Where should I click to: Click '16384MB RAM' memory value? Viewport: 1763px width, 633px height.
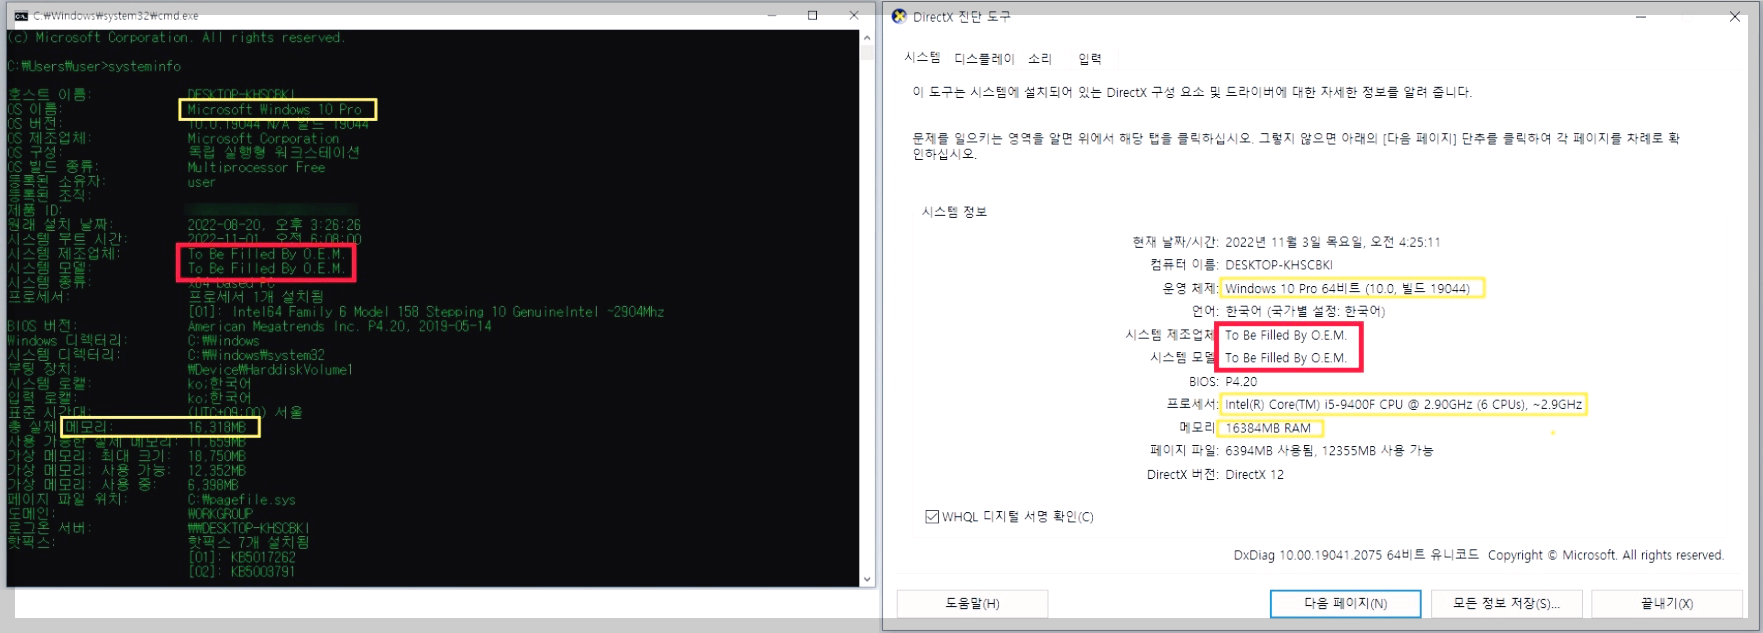[x=1268, y=428]
